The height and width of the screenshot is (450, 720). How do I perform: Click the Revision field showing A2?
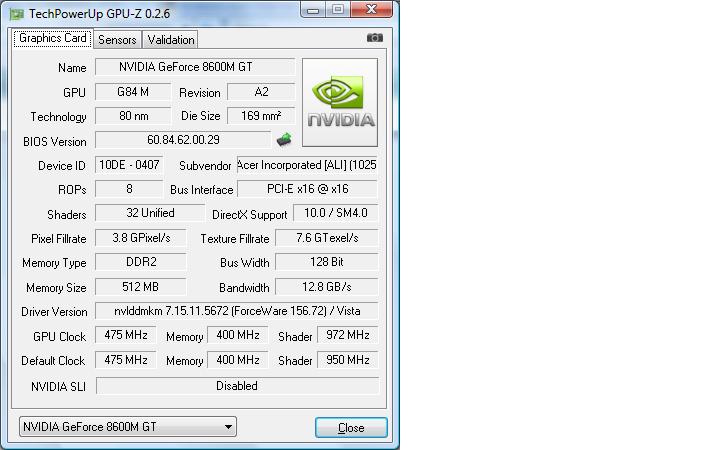point(261,92)
